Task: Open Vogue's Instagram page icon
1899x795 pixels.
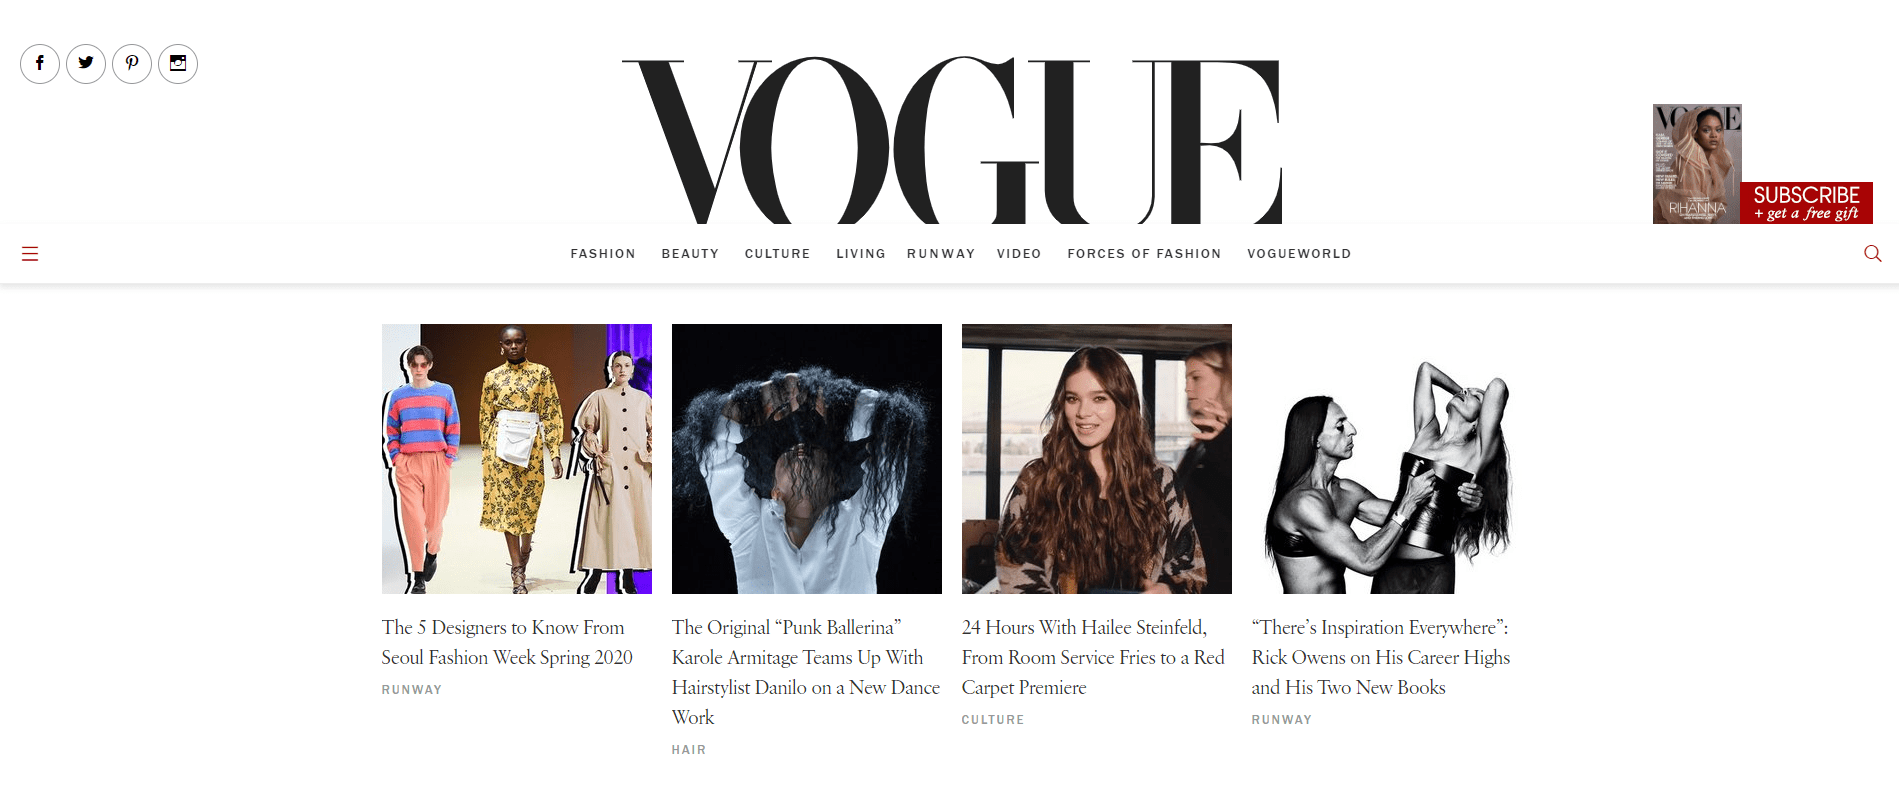Action: tap(178, 64)
